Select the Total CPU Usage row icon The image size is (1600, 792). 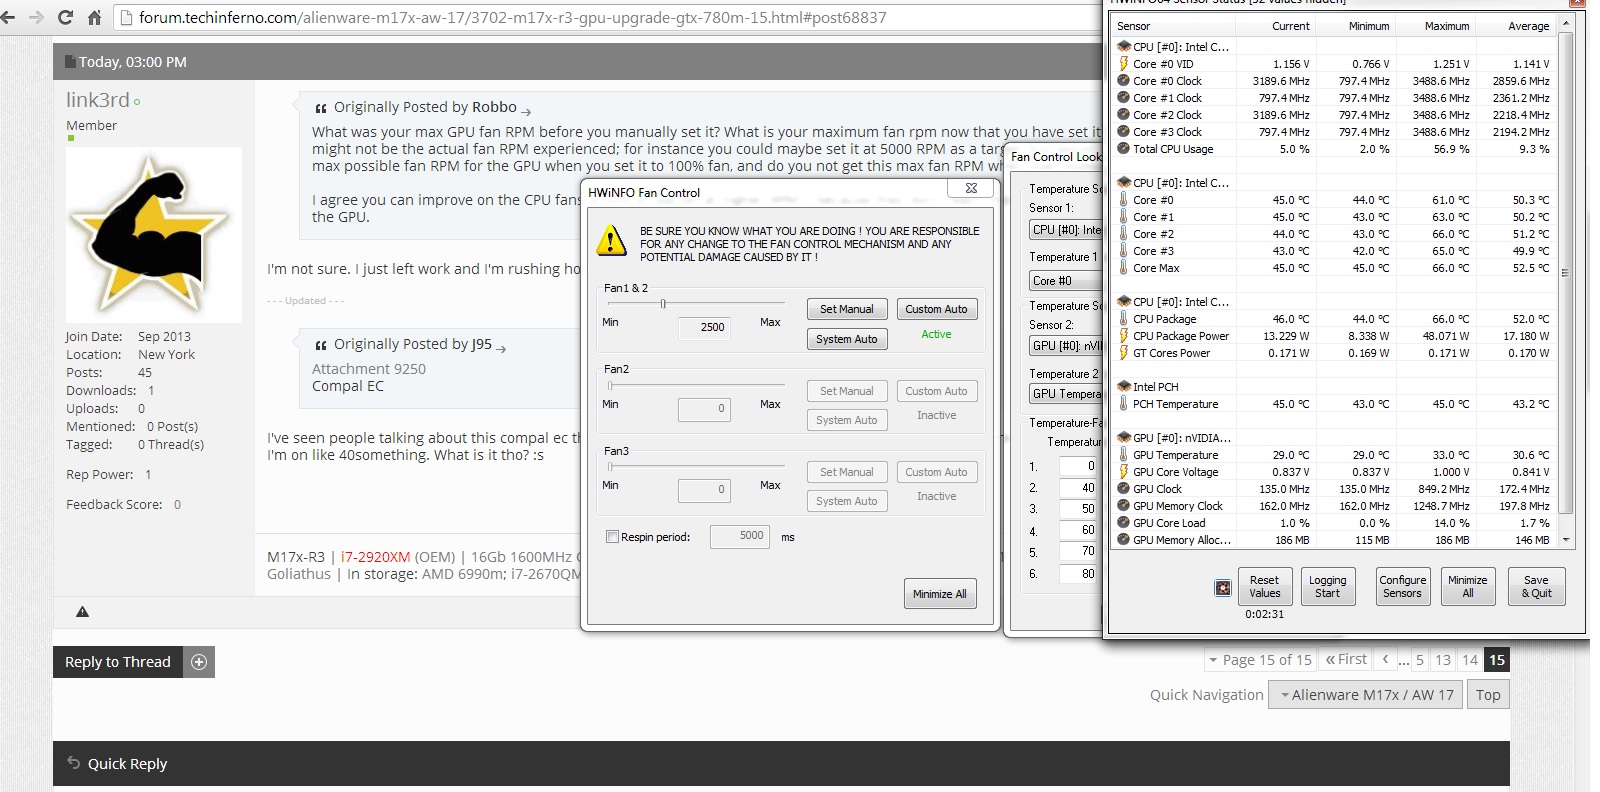click(x=1124, y=149)
